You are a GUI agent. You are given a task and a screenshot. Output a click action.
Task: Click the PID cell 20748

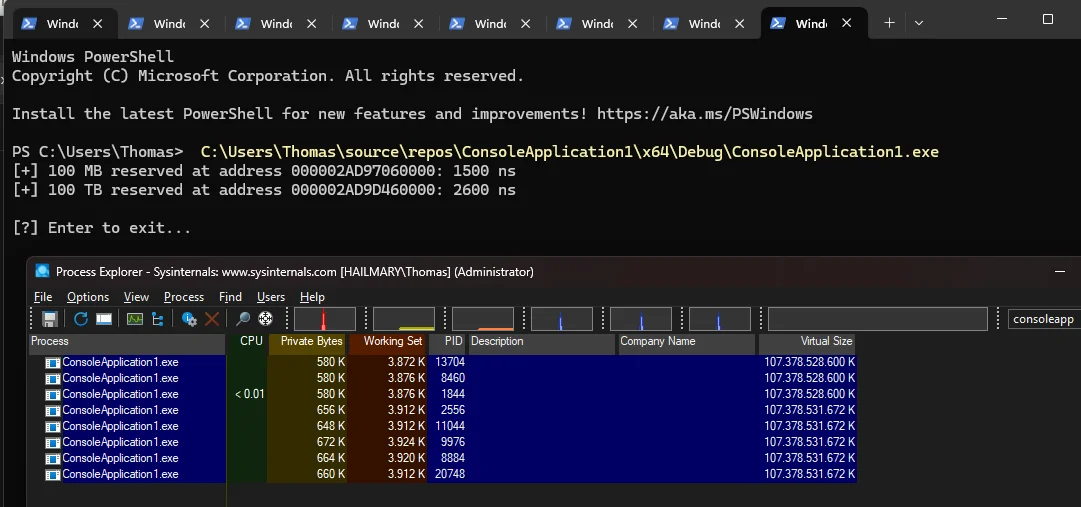click(449, 475)
